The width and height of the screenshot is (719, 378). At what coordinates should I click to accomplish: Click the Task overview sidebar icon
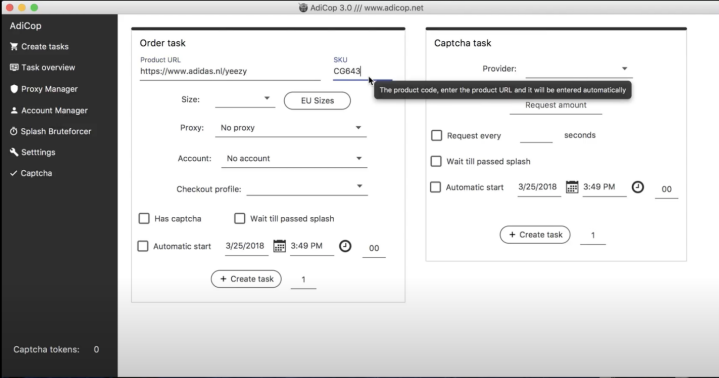click(x=14, y=67)
